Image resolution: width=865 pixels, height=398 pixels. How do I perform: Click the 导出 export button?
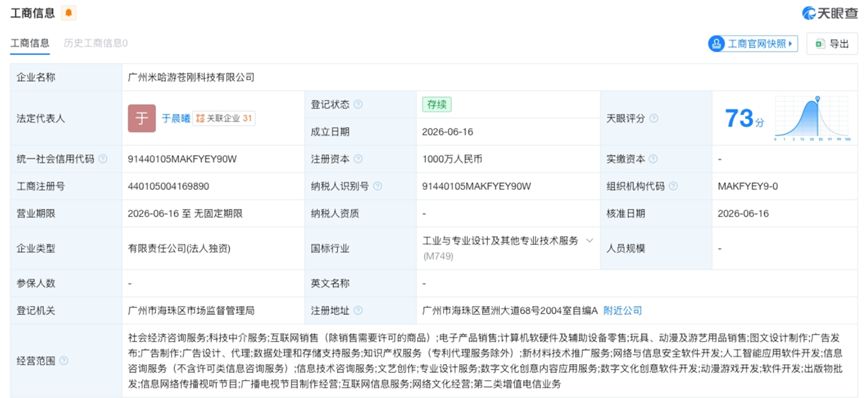pyautogui.click(x=832, y=44)
